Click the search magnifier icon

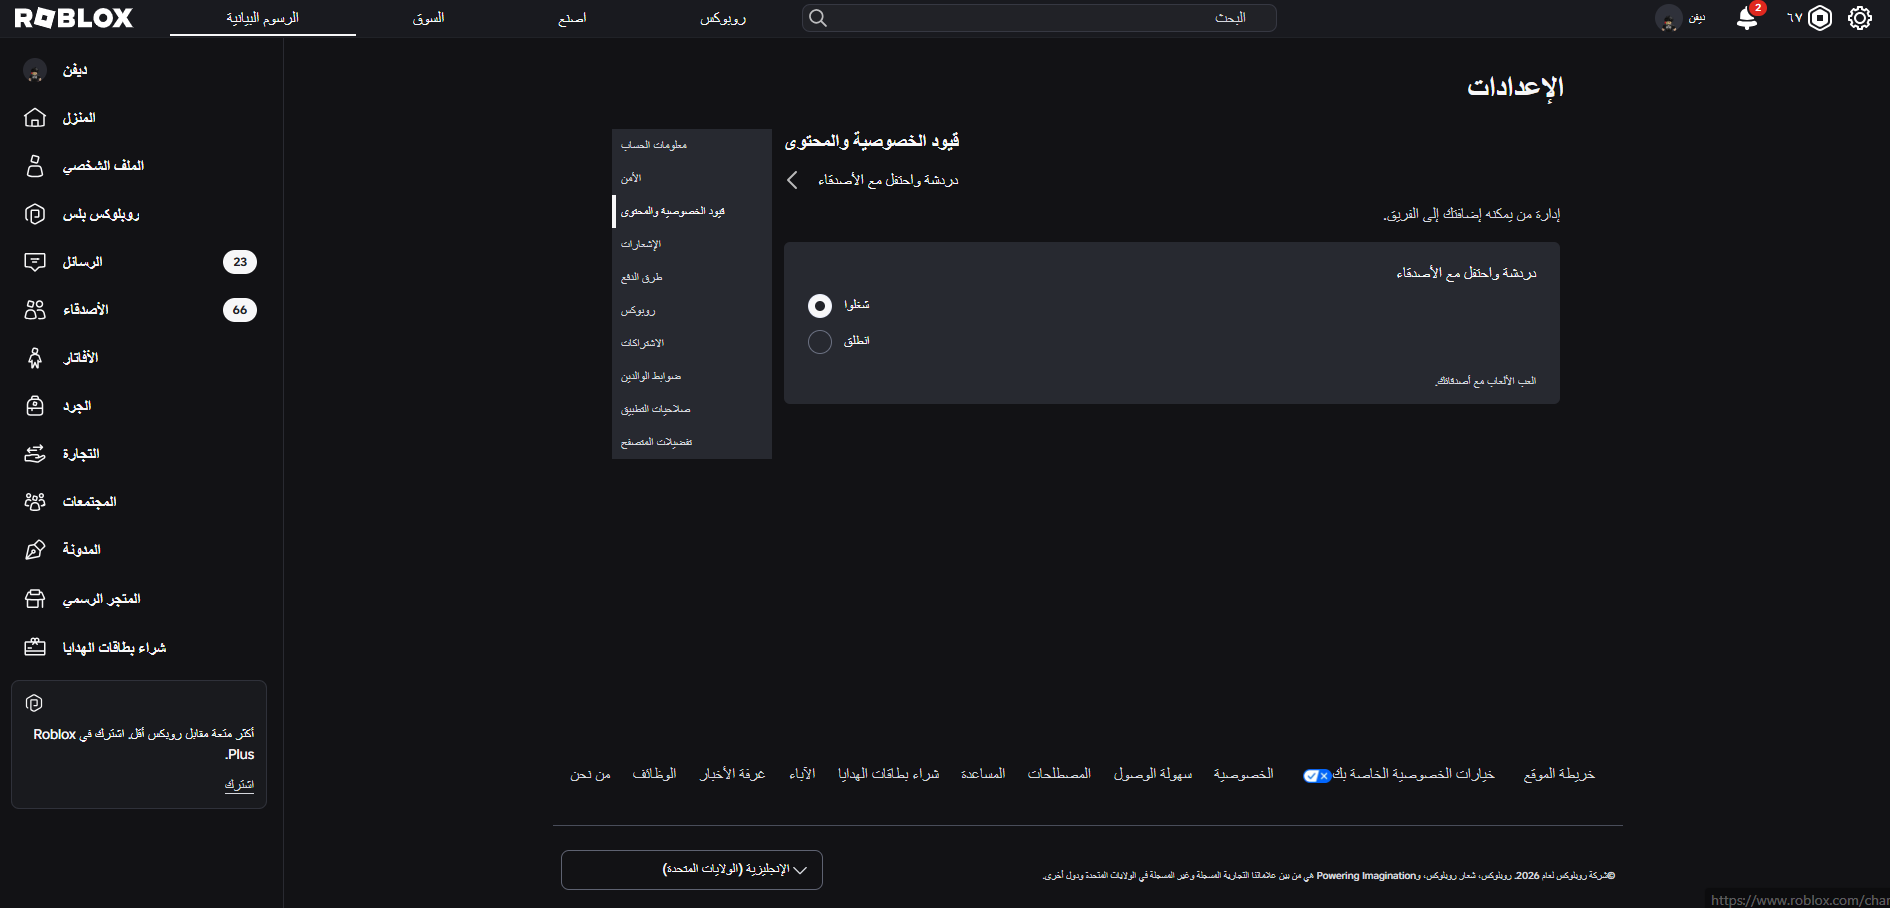(x=818, y=18)
